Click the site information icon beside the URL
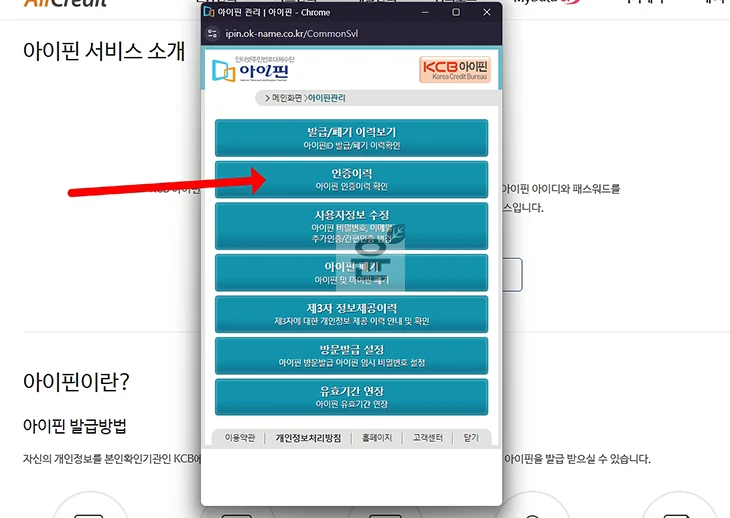This screenshot has width=730, height=518. click(x=213, y=34)
